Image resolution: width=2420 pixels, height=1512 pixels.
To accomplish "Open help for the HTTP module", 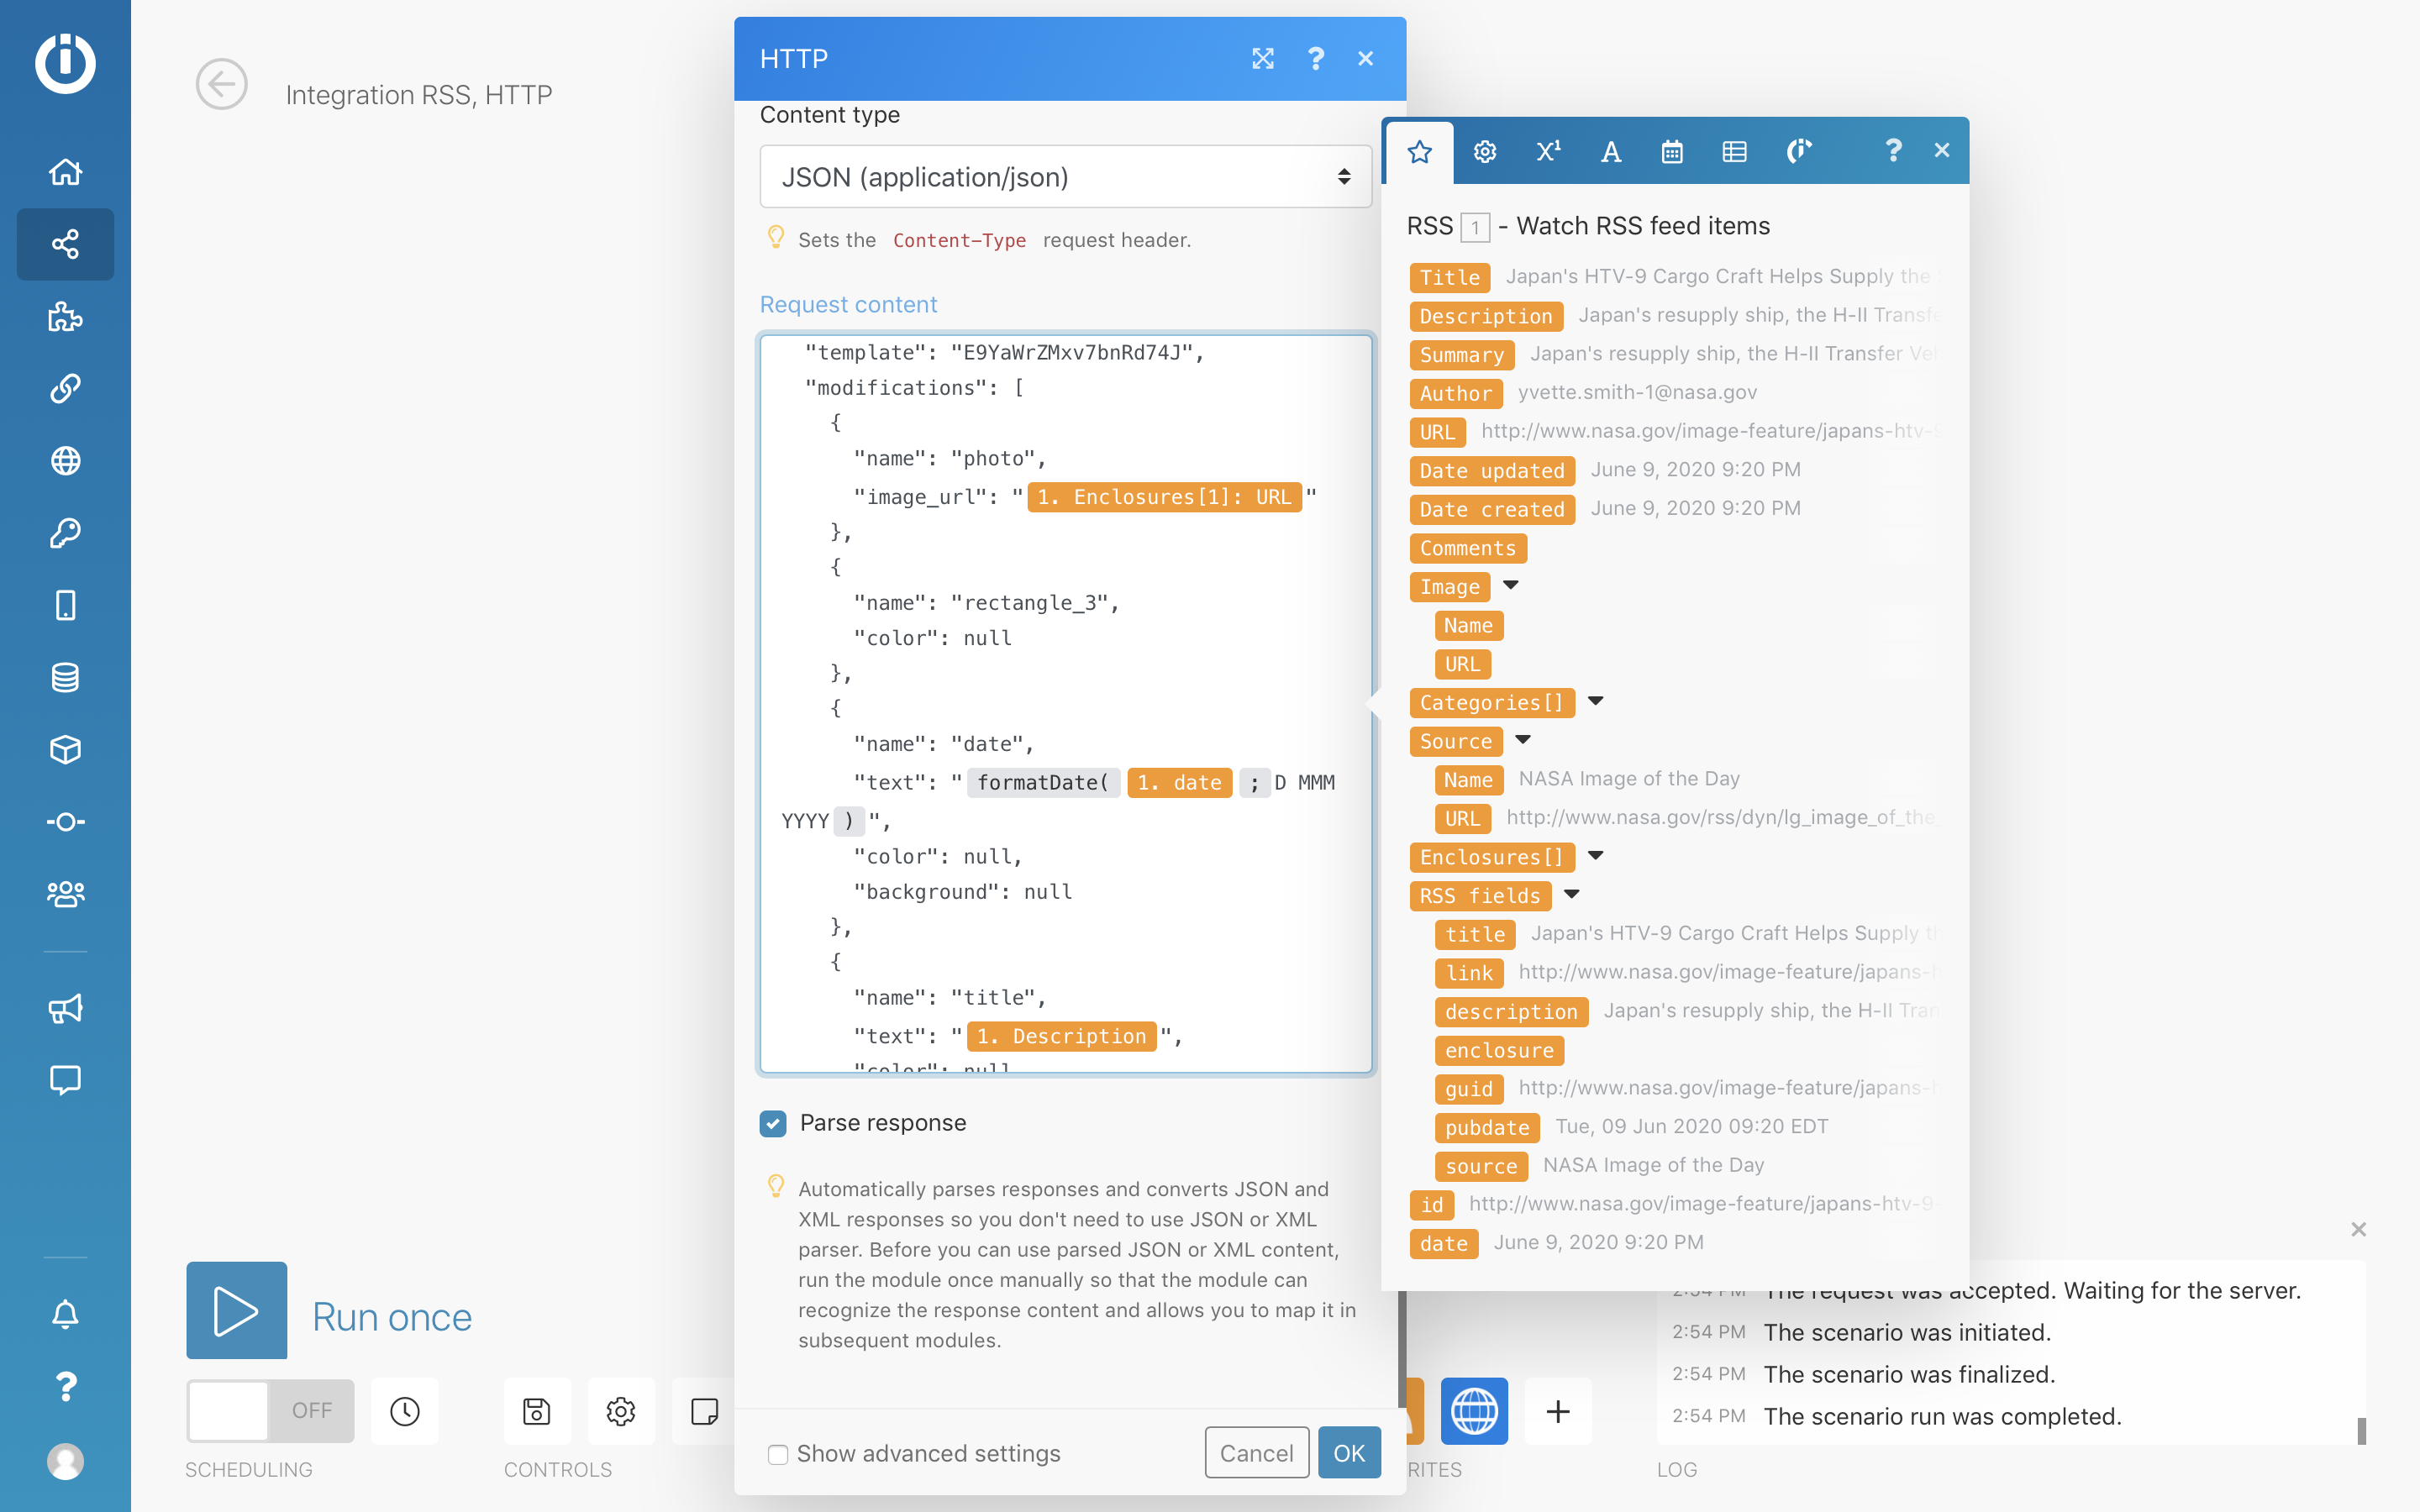I will click(1316, 58).
